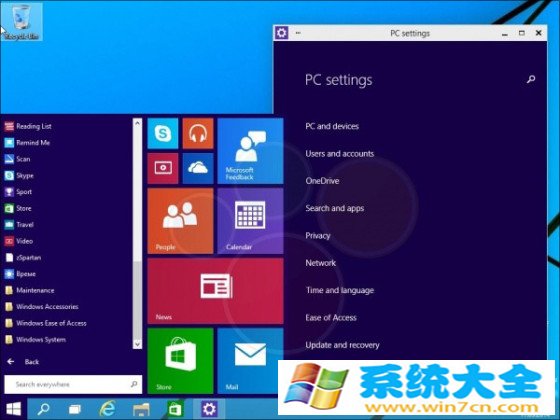Expand the Windows System folder
560x420 pixels.
35,340
